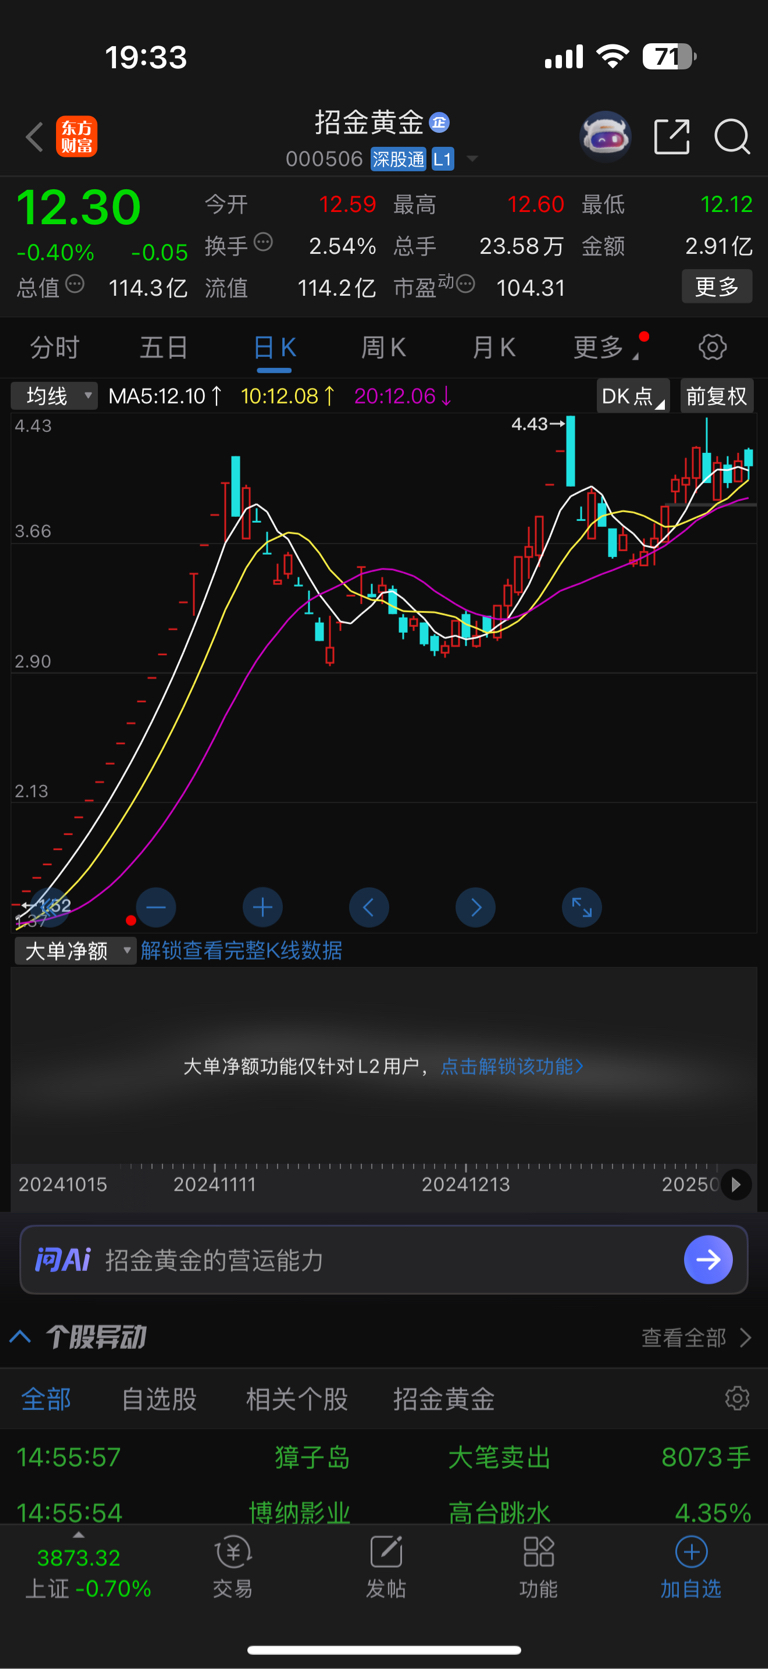Switch to 月K tab
Screen dimensions: 768x1669
[493, 347]
